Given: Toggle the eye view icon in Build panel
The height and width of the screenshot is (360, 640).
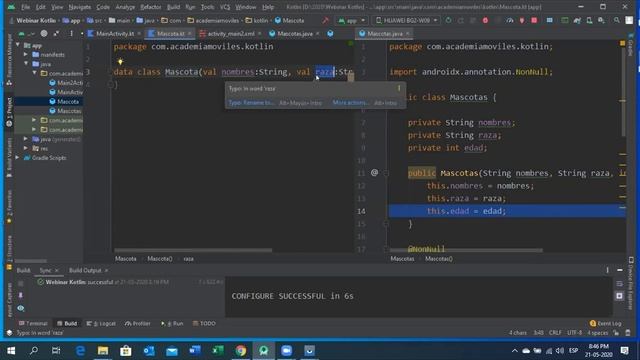Looking at the screenshot, I should (21, 308).
